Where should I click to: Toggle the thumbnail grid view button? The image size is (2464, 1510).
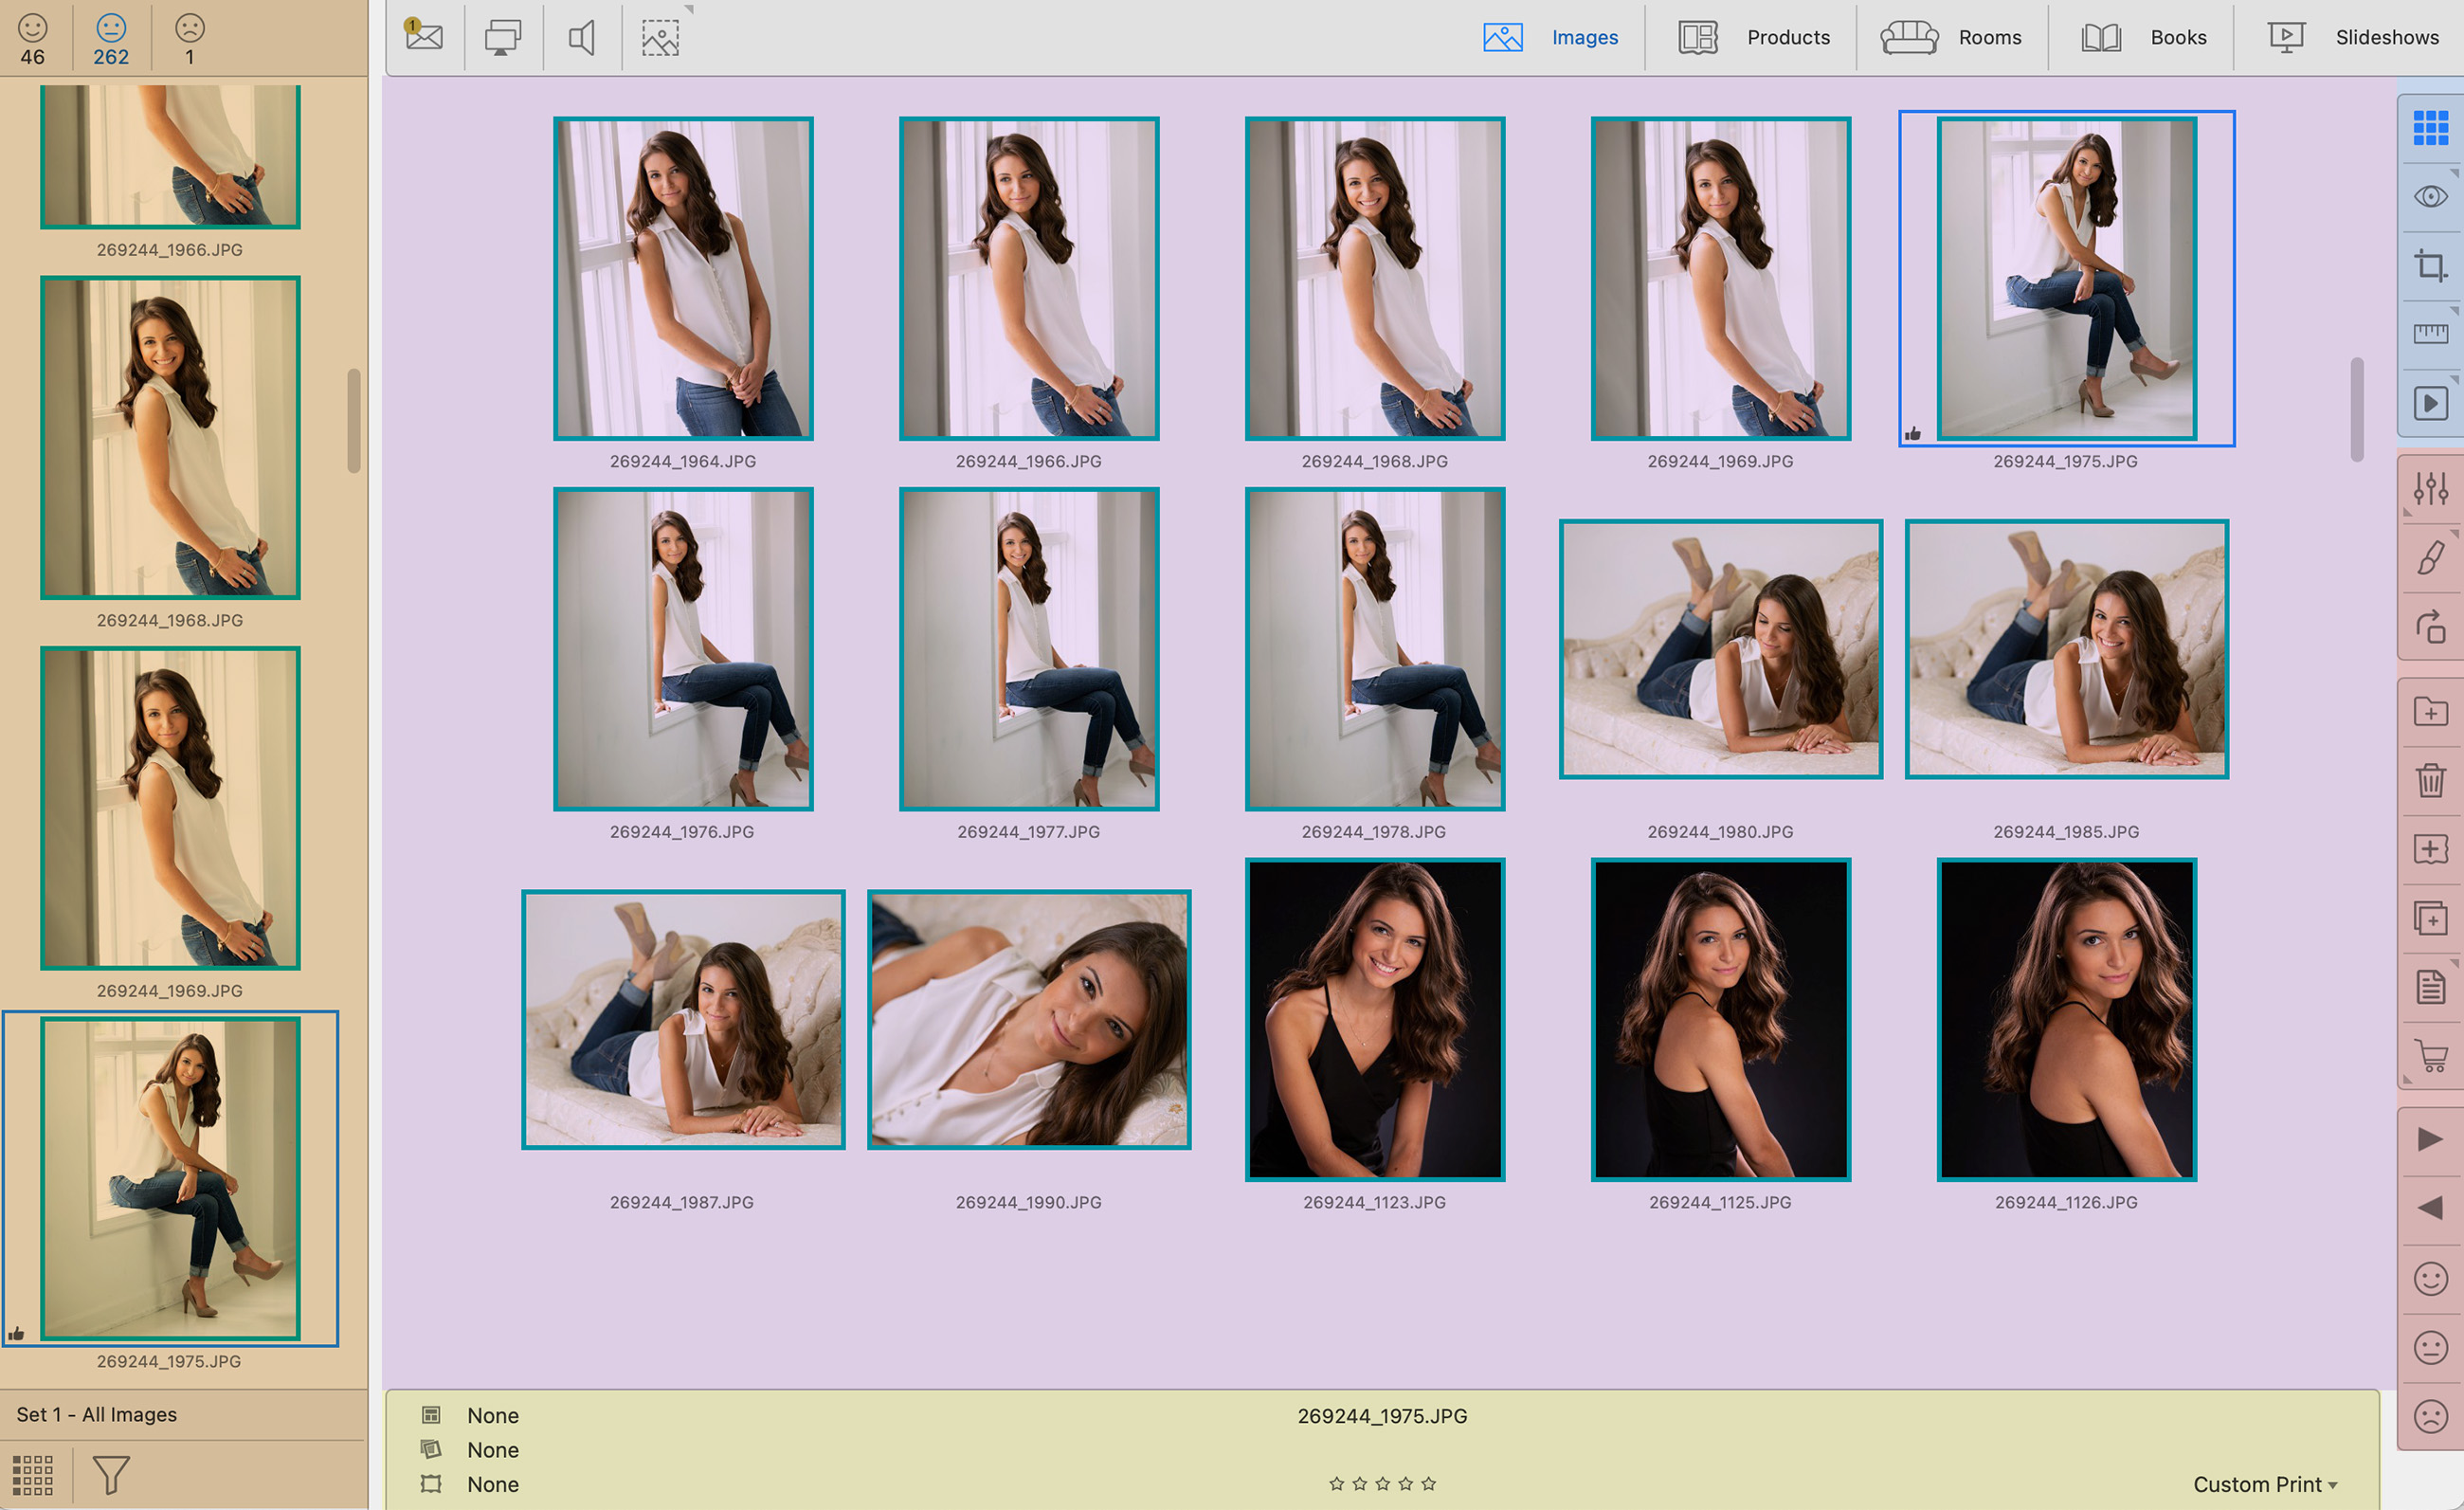coord(2430,128)
